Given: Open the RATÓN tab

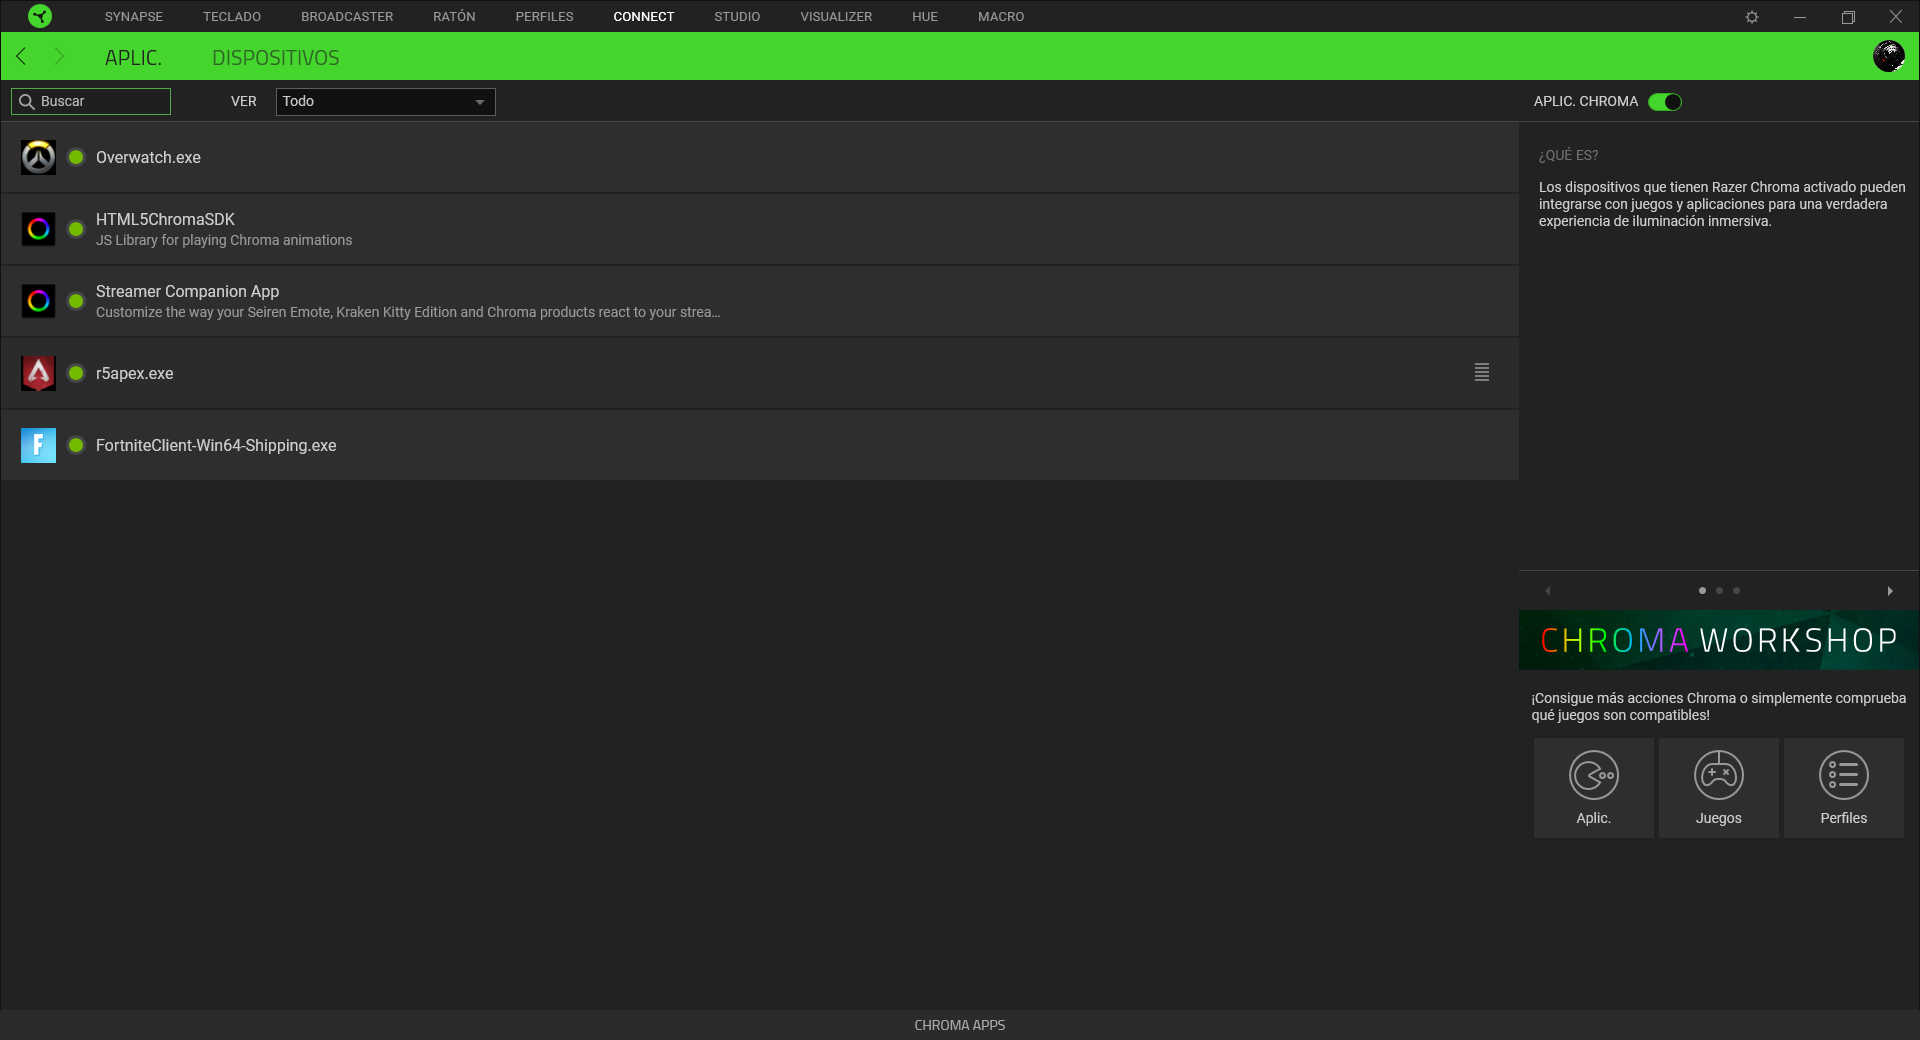Looking at the screenshot, I should (x=454, y=17).
